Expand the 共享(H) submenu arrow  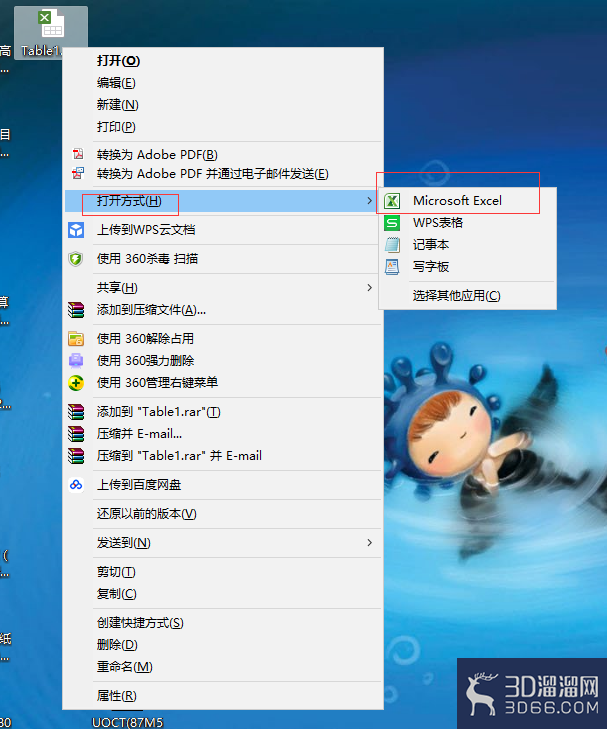click(369, 287)
